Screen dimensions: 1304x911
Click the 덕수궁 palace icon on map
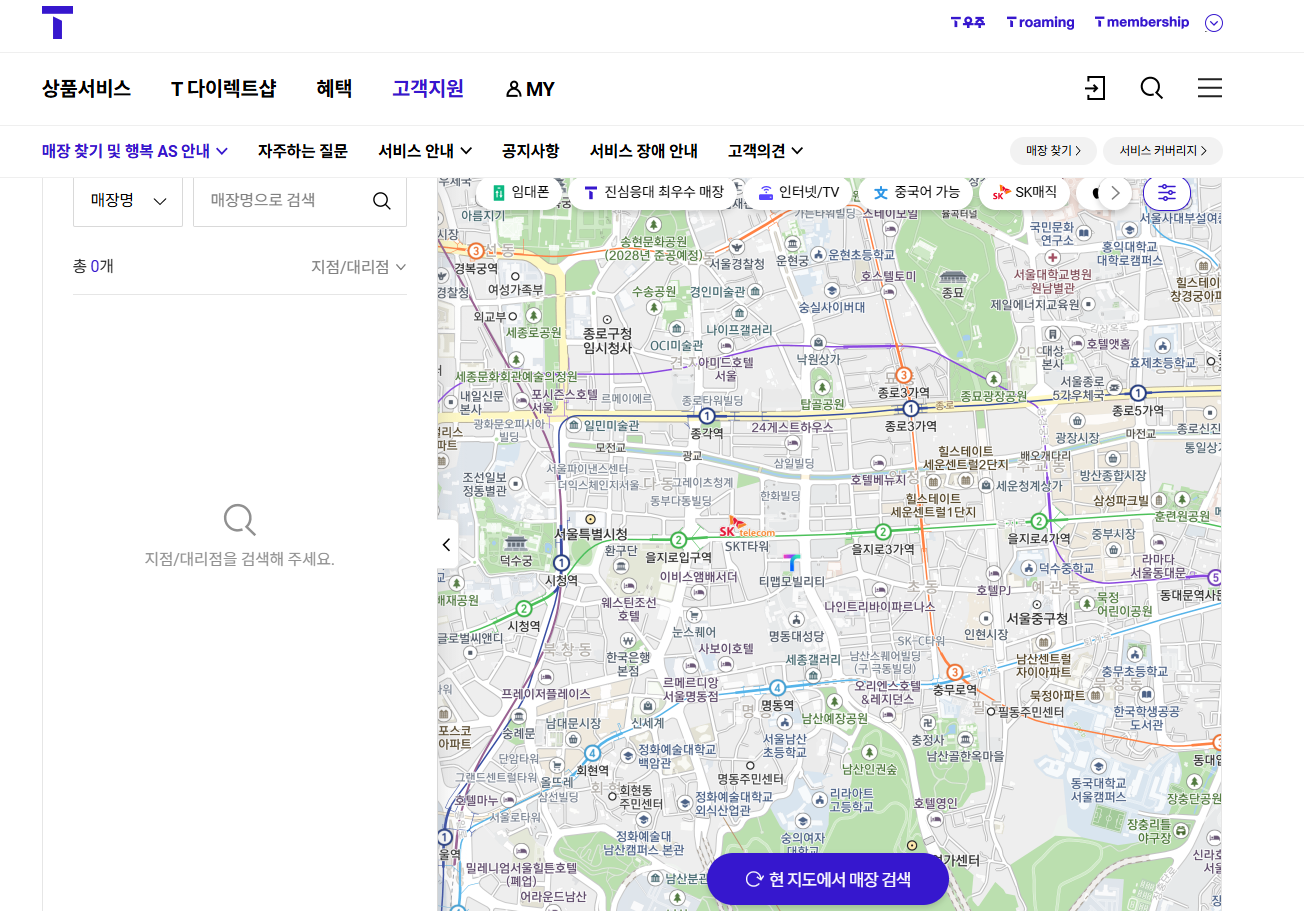pyautogui.click(x=516, y=544)
